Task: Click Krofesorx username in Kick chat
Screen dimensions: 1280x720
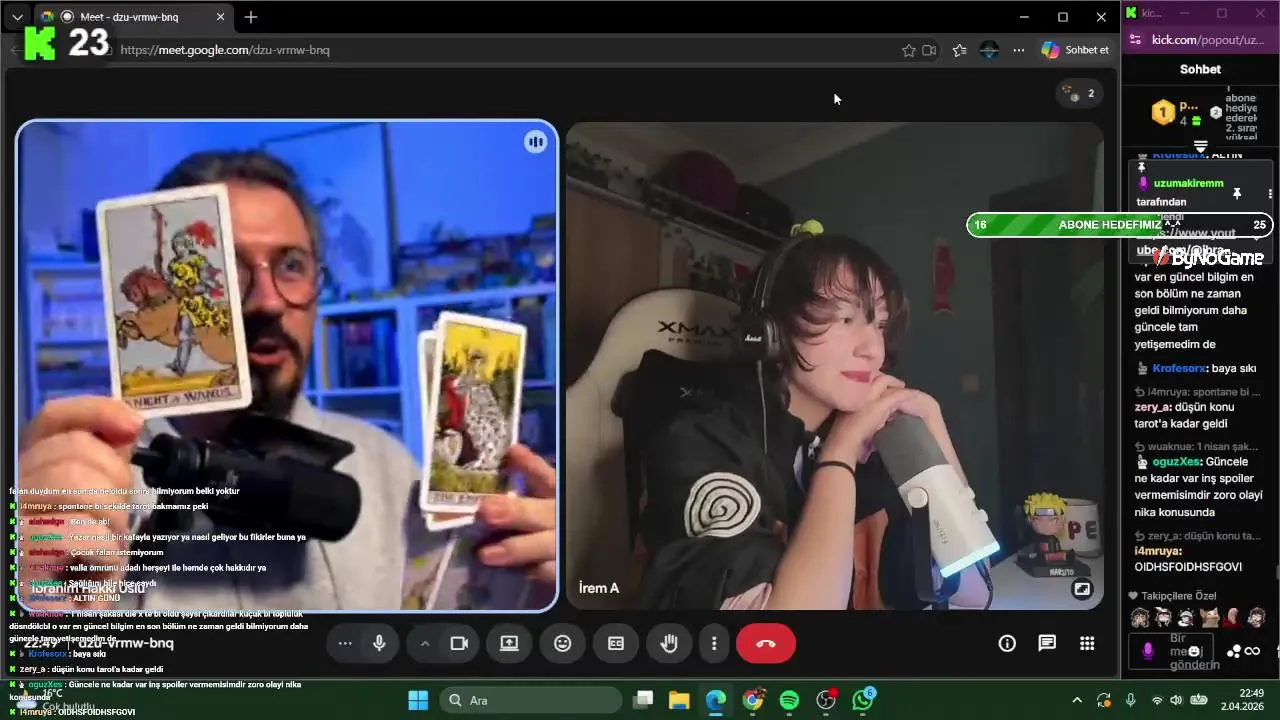Action: (1179, 368)
